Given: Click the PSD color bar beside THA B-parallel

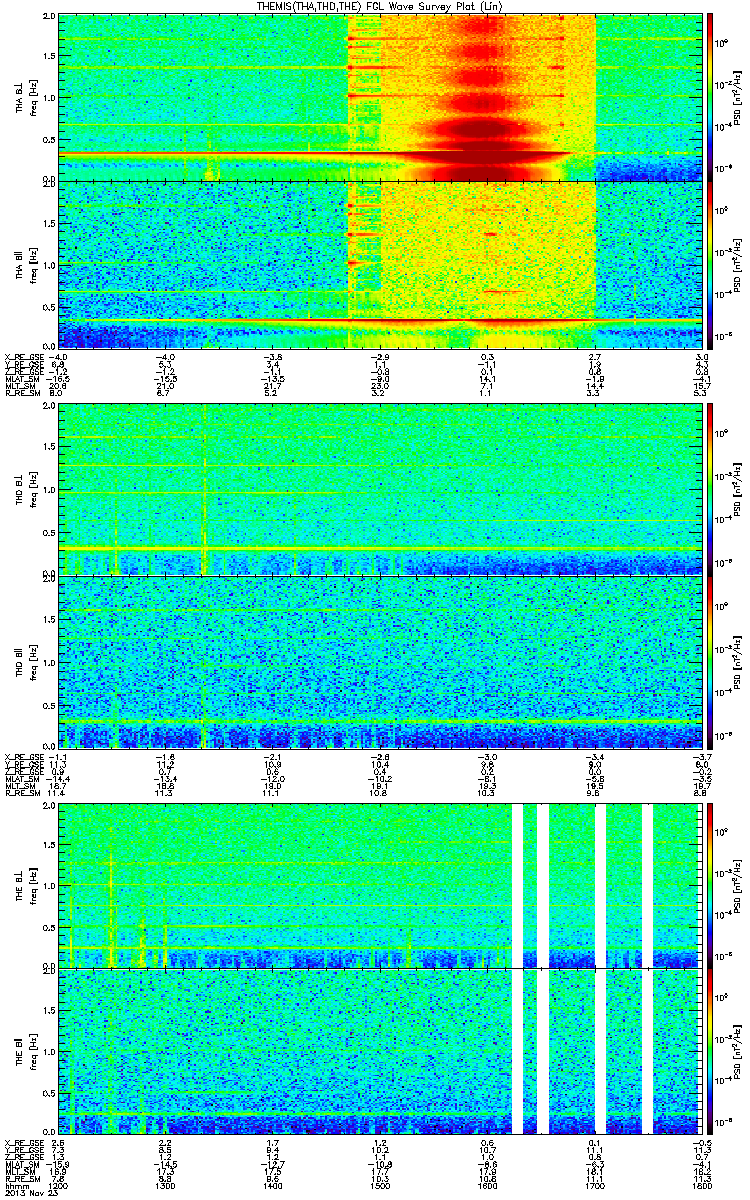Looking at the screenshot, I should pos(710,265).
